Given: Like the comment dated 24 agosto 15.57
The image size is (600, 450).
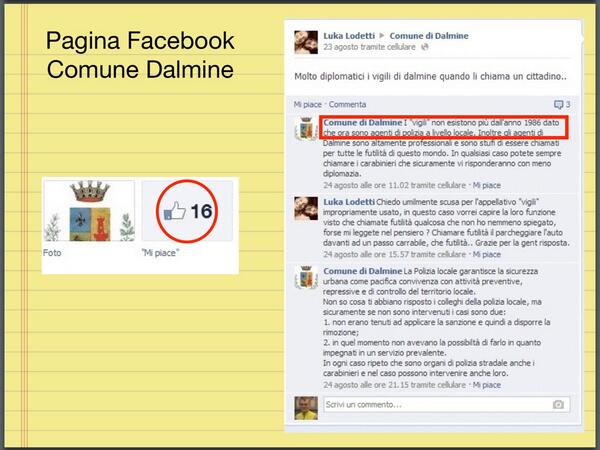Looking at the screenshot, I should click(x=486, y=254).
